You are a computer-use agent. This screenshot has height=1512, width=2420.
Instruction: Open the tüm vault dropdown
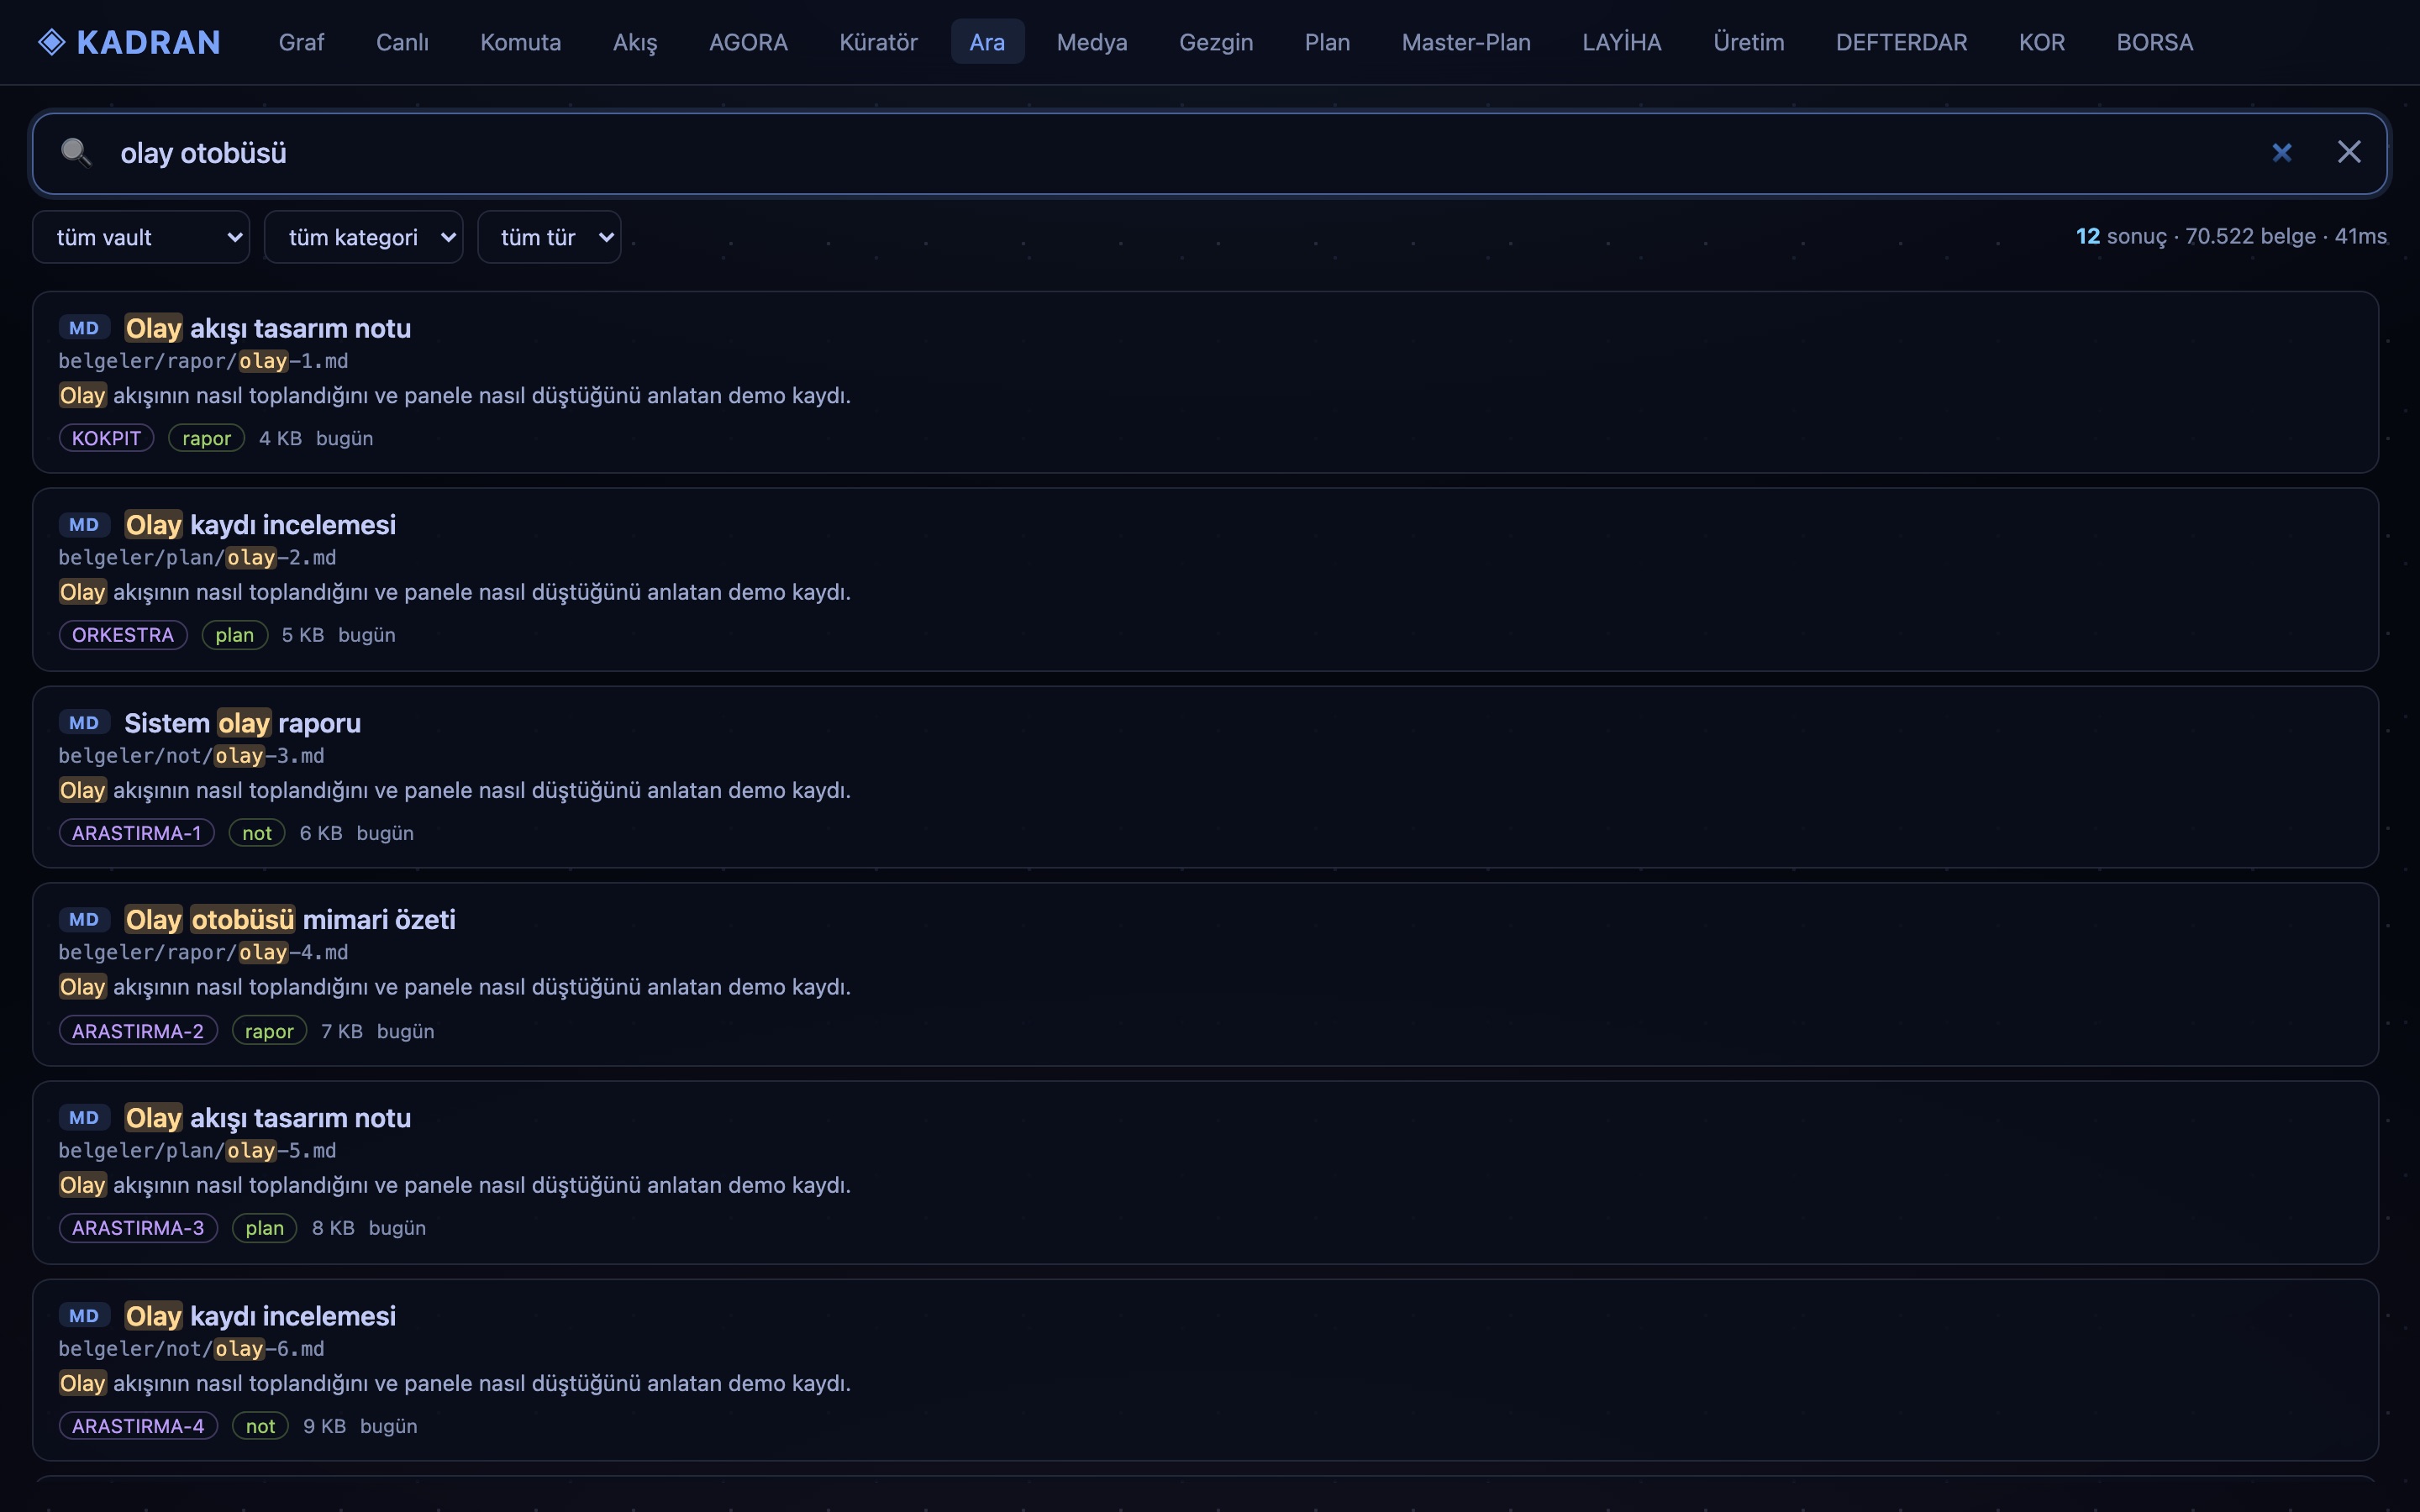pyautogui.click(x=141, y=237)
